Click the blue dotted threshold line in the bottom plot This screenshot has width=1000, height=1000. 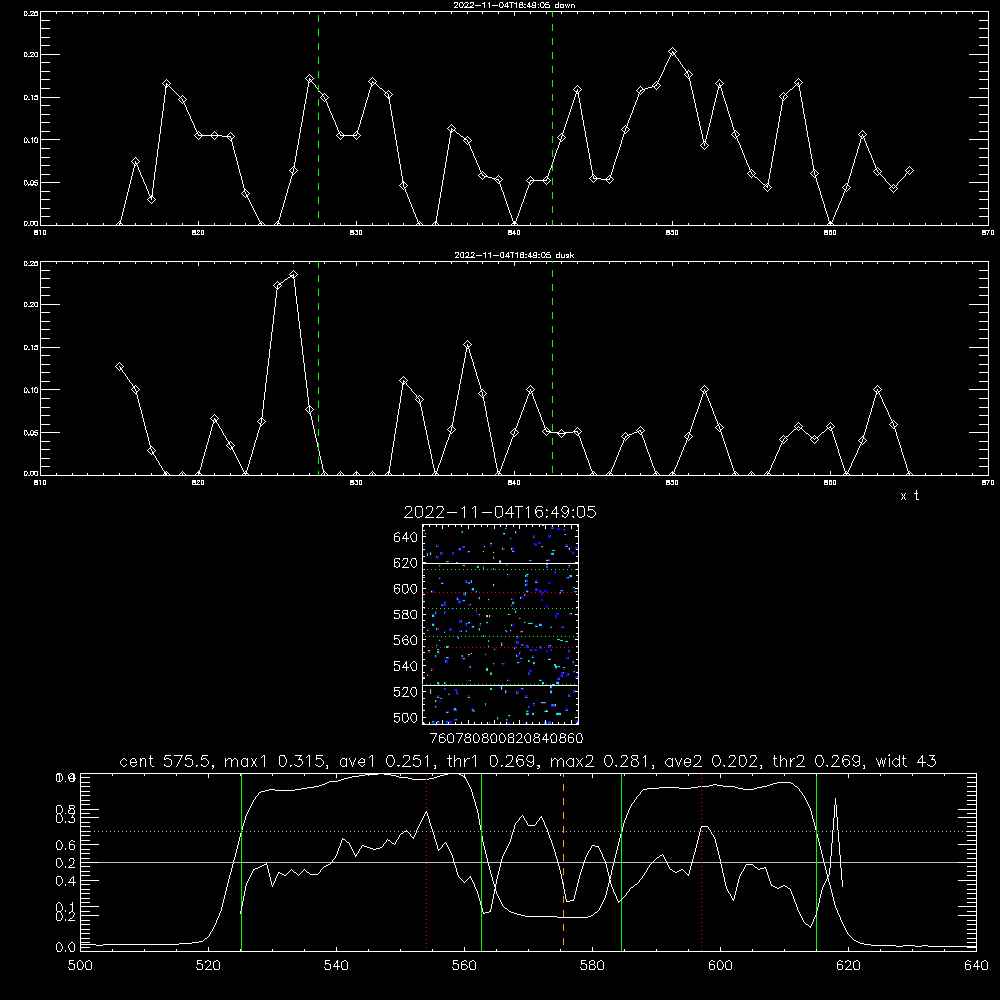528,831
